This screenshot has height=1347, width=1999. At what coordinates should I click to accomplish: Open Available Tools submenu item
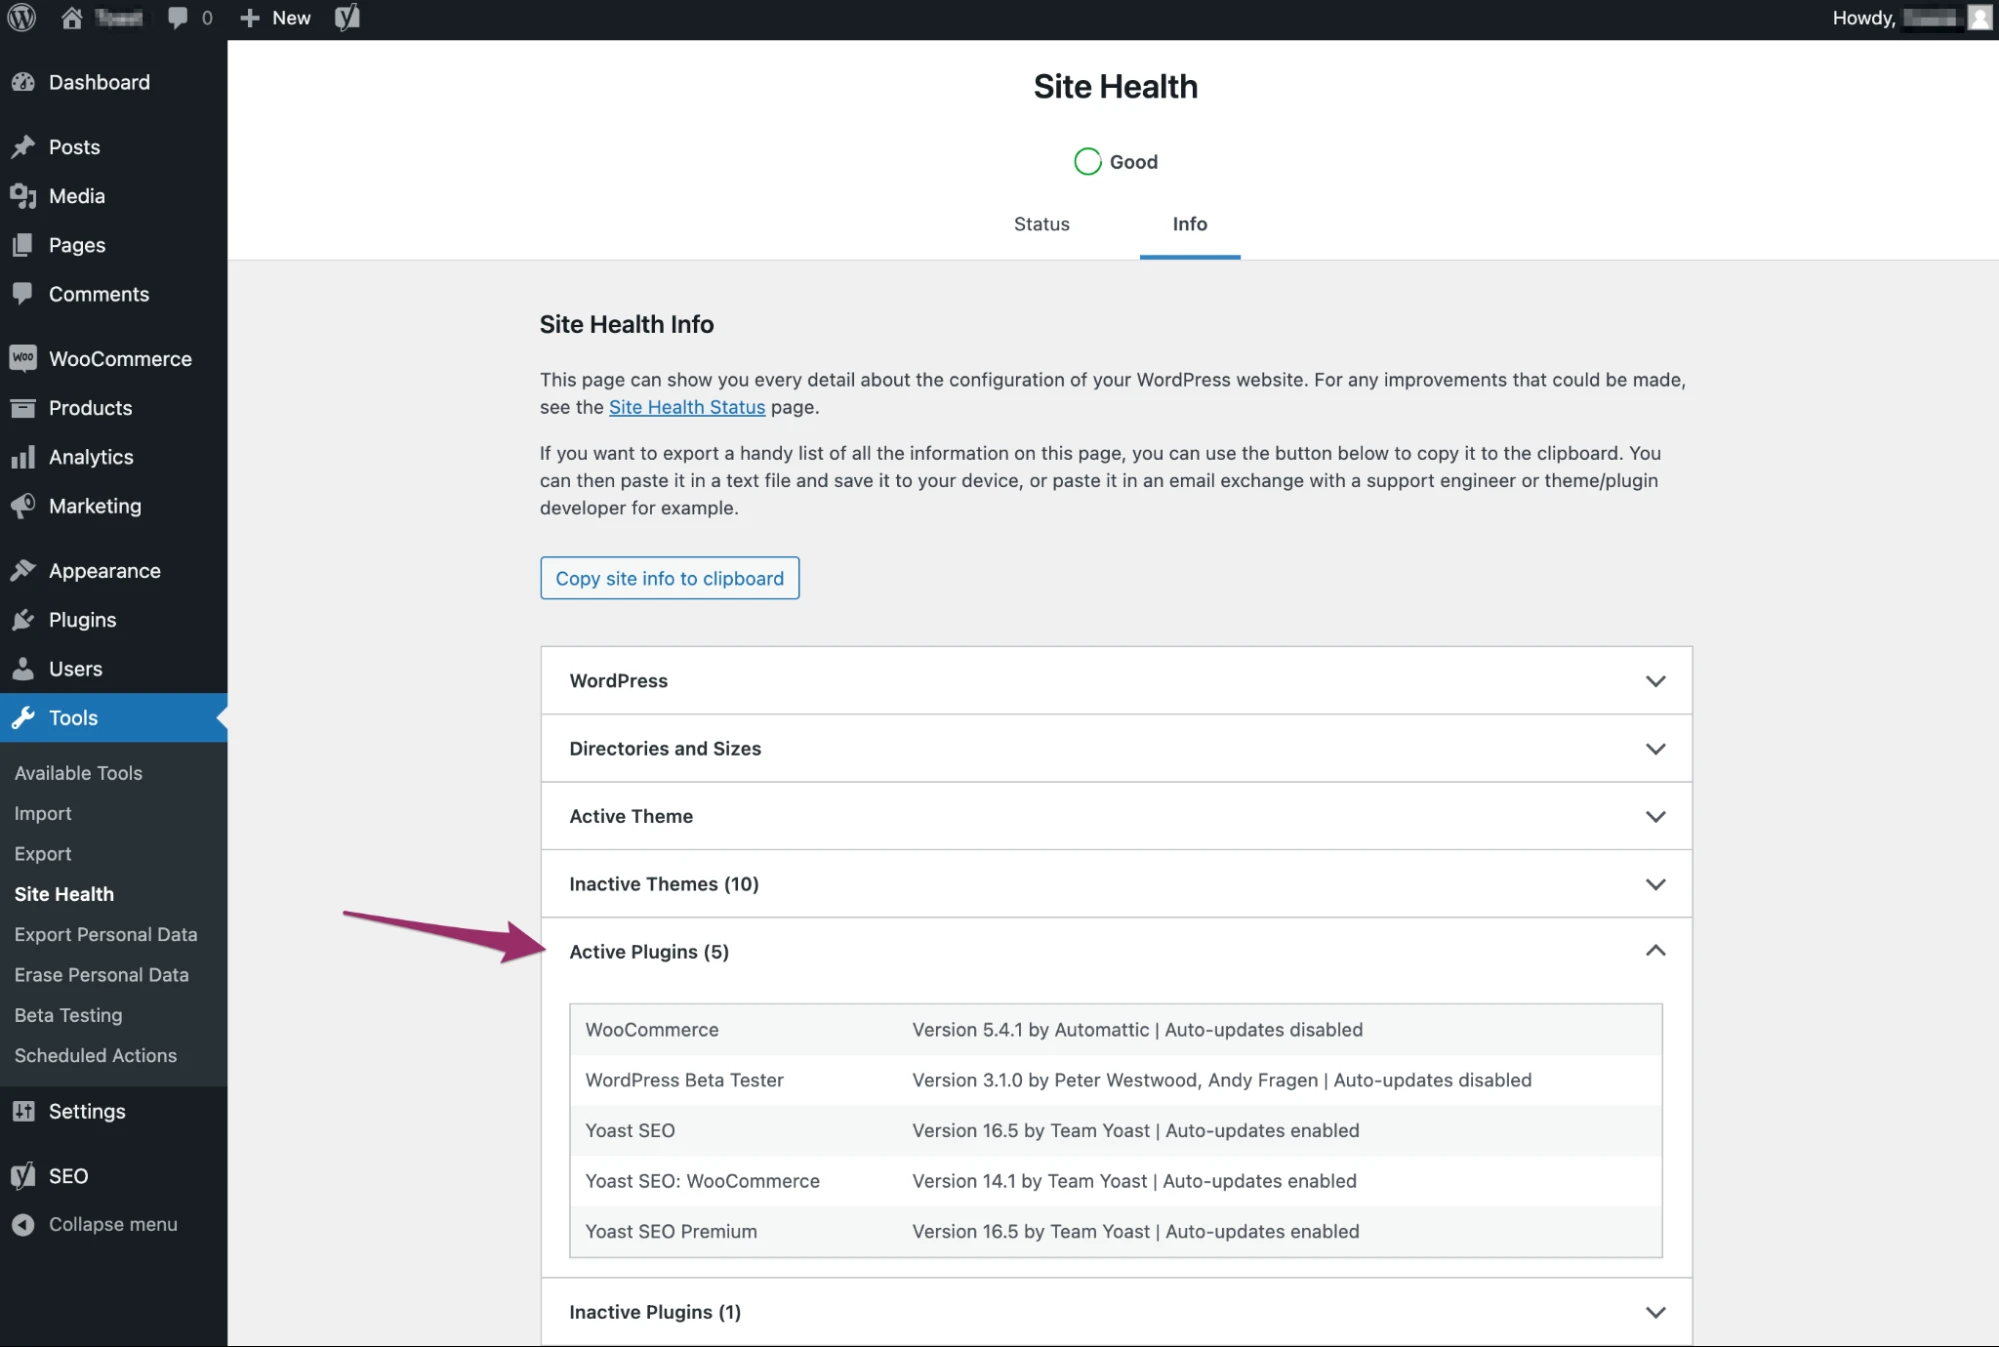coord(78,773)
